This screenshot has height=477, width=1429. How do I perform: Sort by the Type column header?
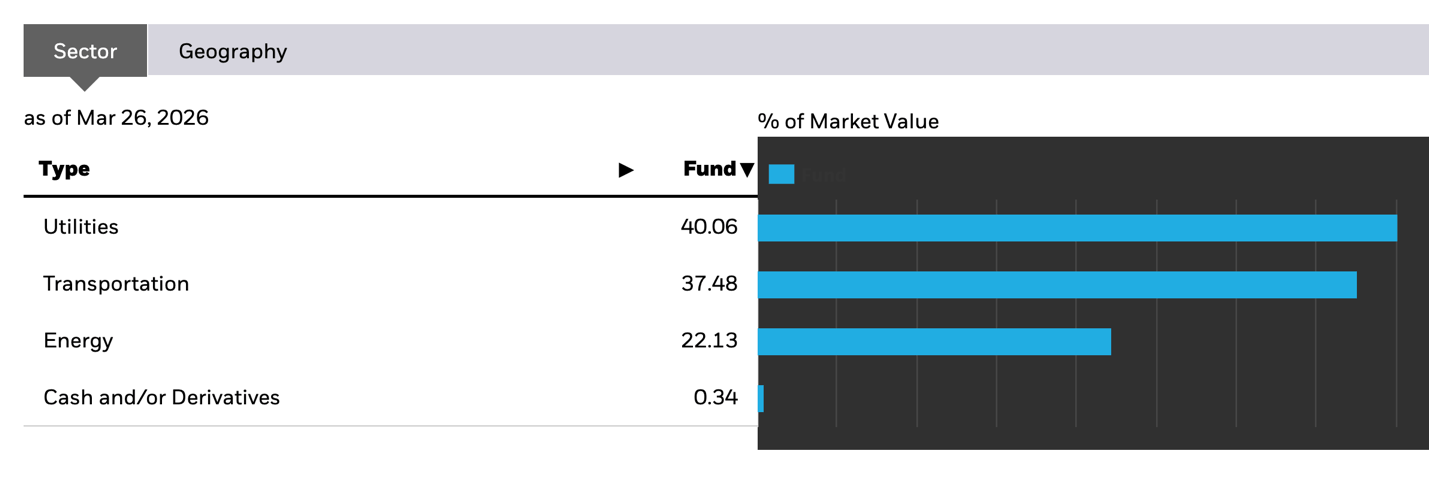click(x=65, y=169)
